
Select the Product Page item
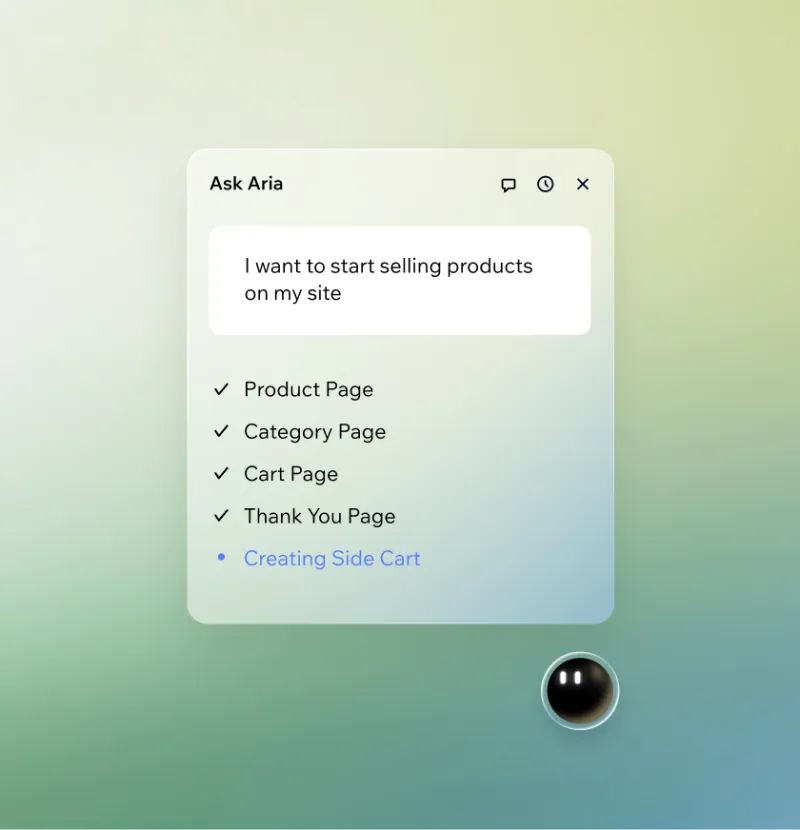click(x=309, y=390)
